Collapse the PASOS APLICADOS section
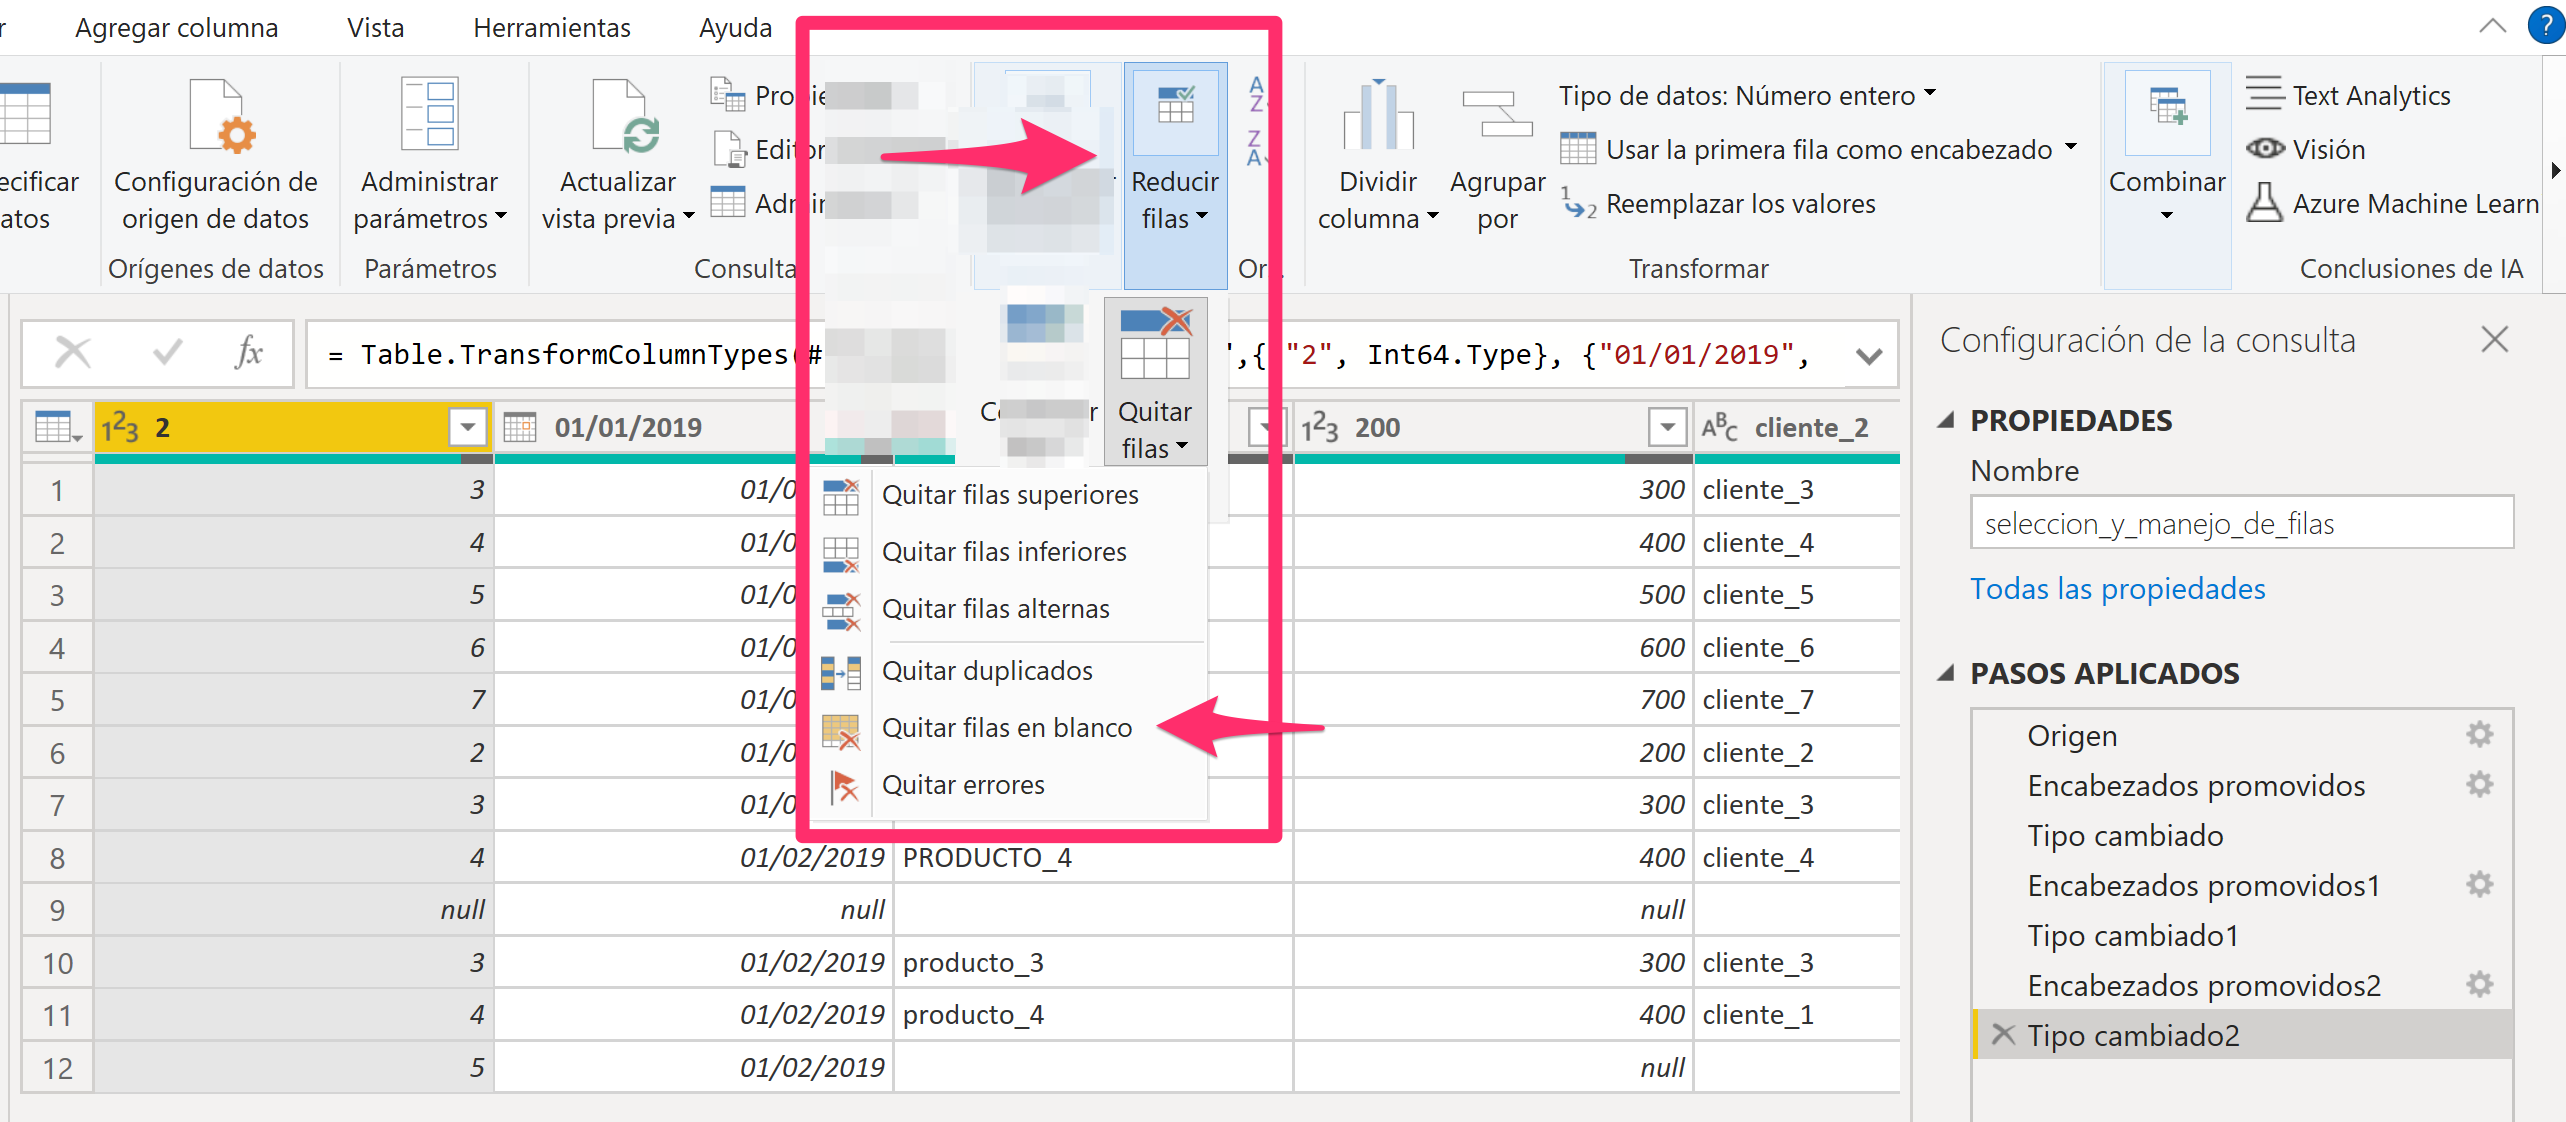Image resolution: width=2566 pixels, height=1122 pixels. (x=1947, y=673)
